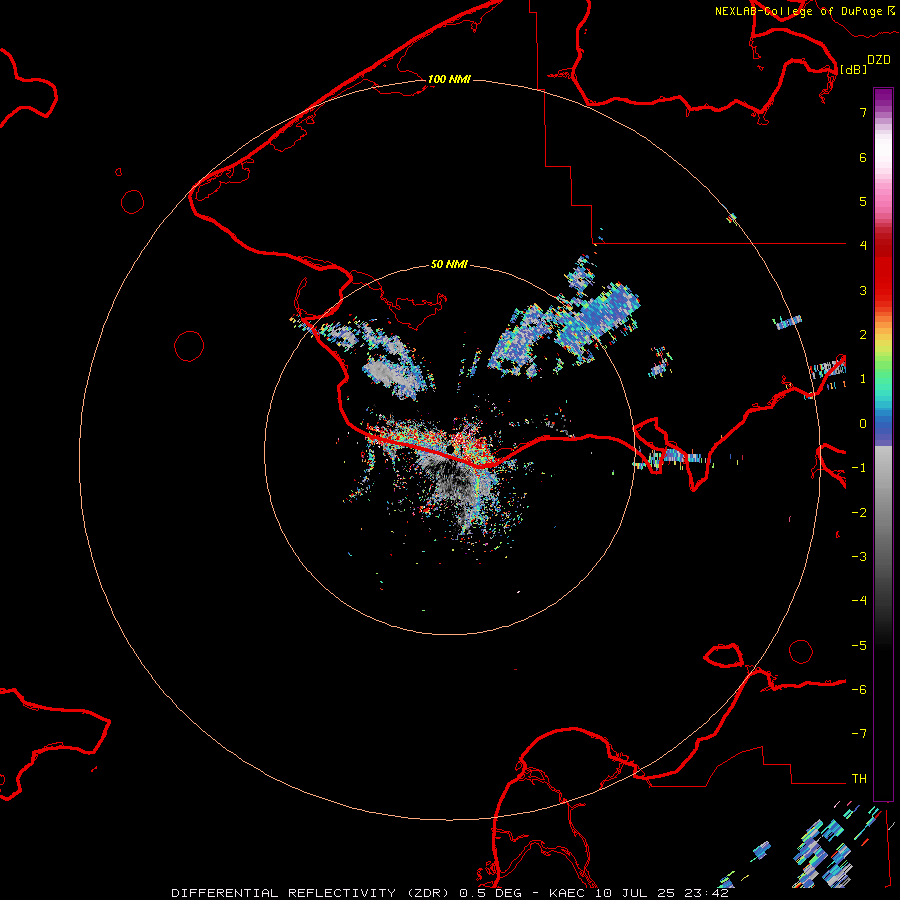
Task: Click the 6 value on the colorbar scale
Action: tap(863, 157)
